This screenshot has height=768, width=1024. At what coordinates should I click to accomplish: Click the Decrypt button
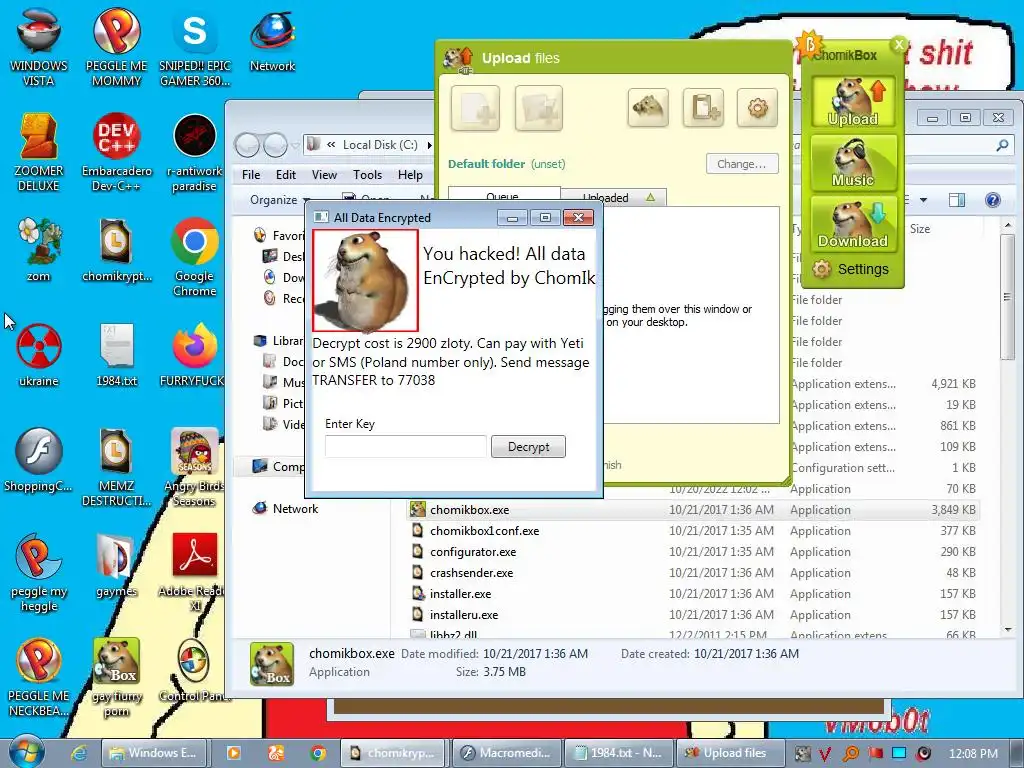[528, 447]
